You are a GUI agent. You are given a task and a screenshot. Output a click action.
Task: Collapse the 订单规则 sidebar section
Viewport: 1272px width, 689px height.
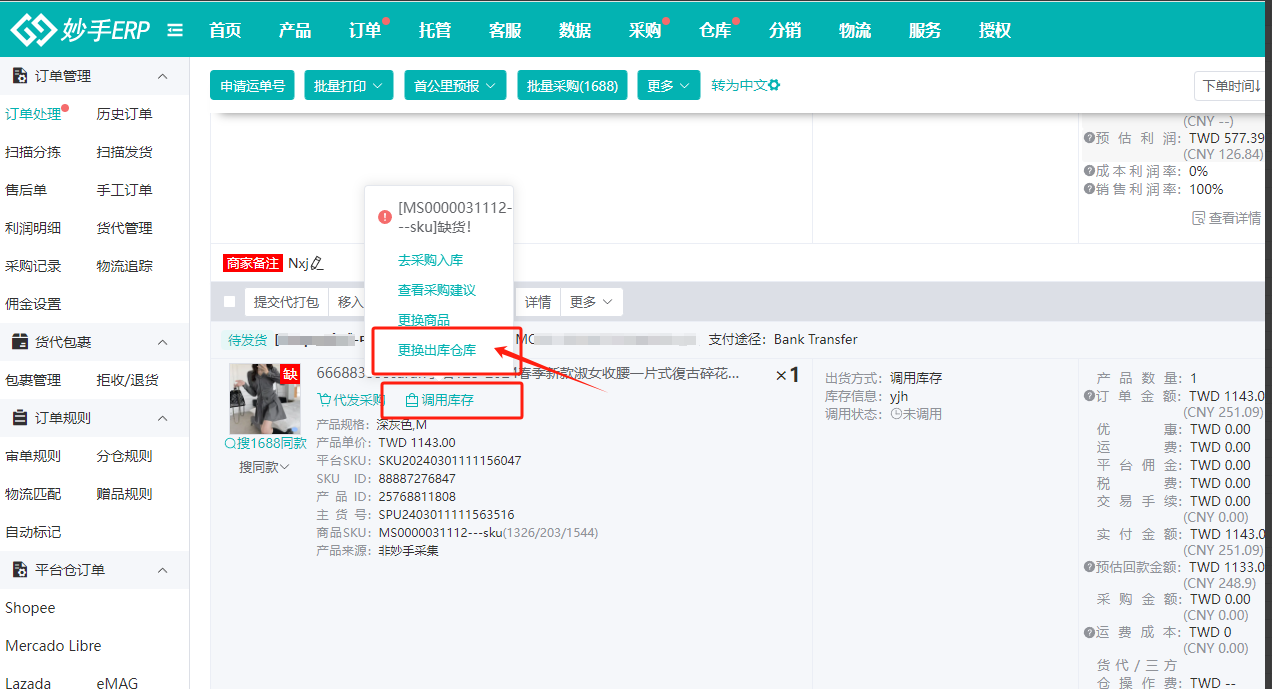click(x=163, y=418)
